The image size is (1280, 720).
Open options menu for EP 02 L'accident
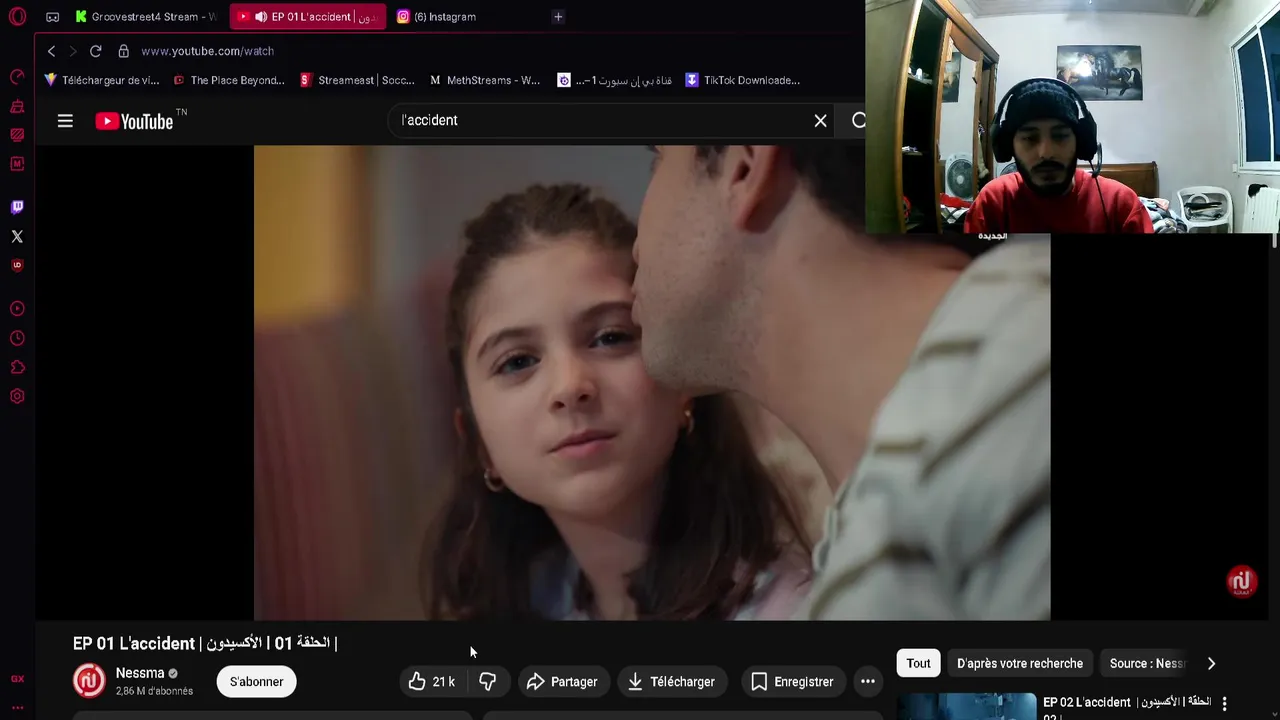coord(1224,704)
